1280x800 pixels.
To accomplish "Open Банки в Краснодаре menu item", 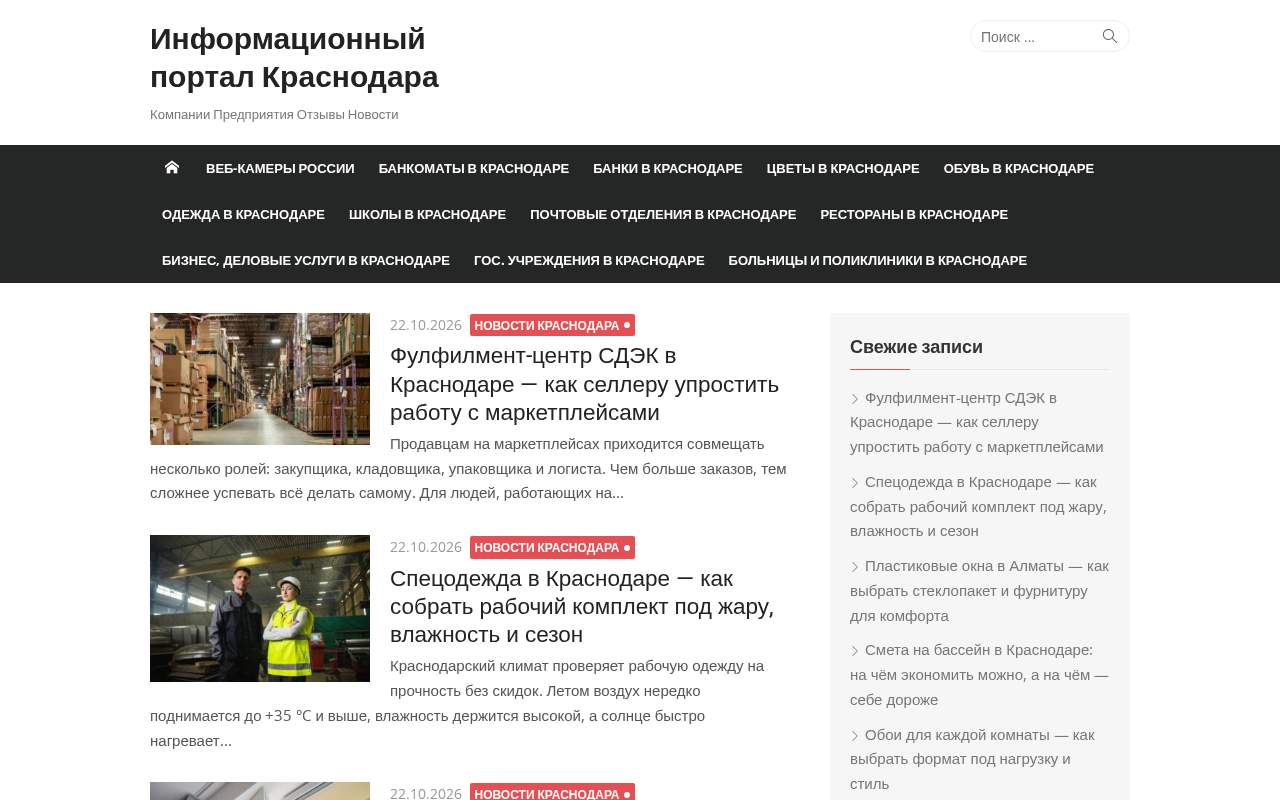I will click(668, 168).
